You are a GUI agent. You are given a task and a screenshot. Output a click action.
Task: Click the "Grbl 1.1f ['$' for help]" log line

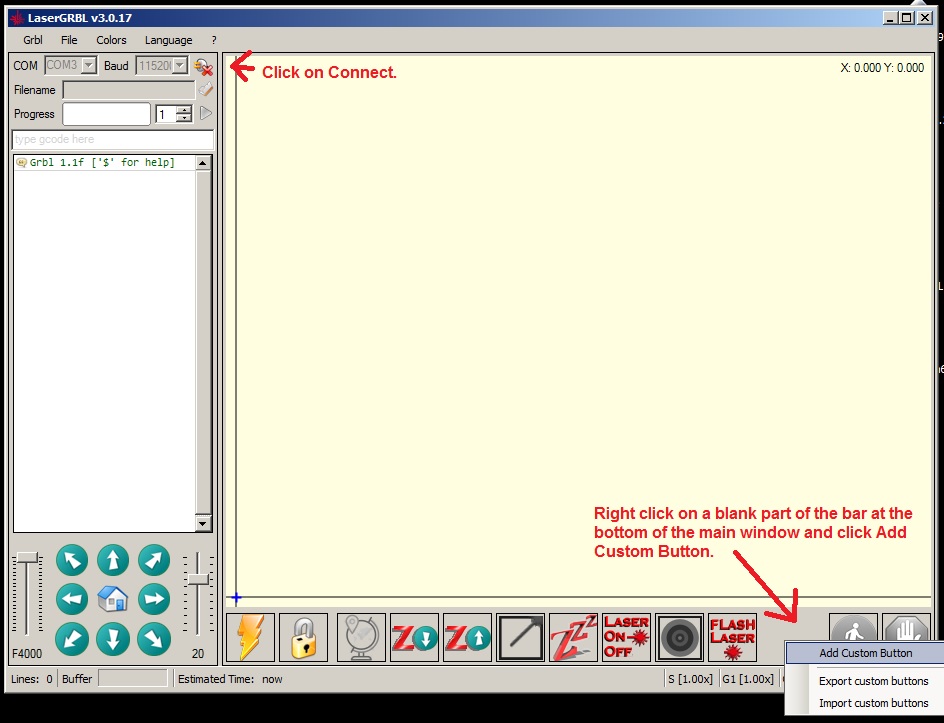click(102, 163)
